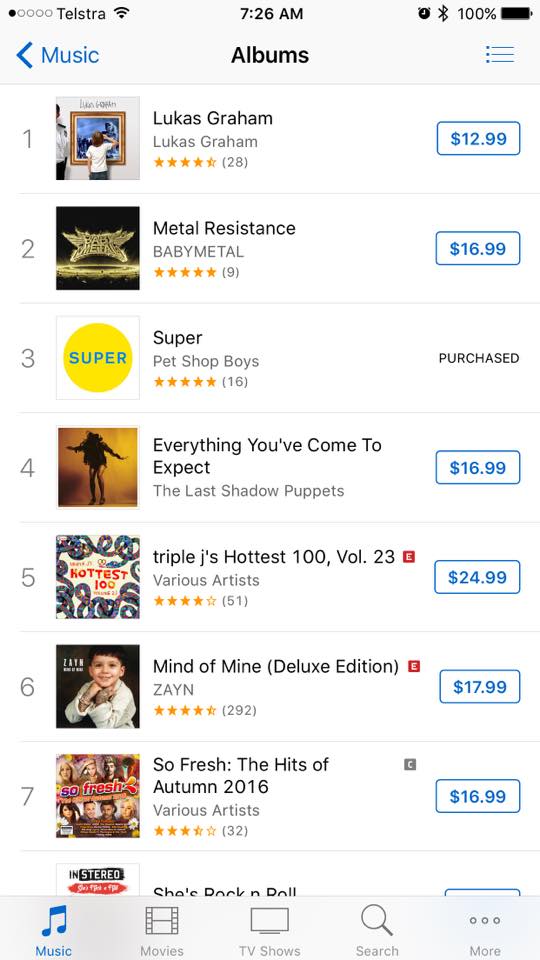The image size is (540, 960).
Task: Open BABYMETAL Metal Resistance album cover
Action: 98,248
